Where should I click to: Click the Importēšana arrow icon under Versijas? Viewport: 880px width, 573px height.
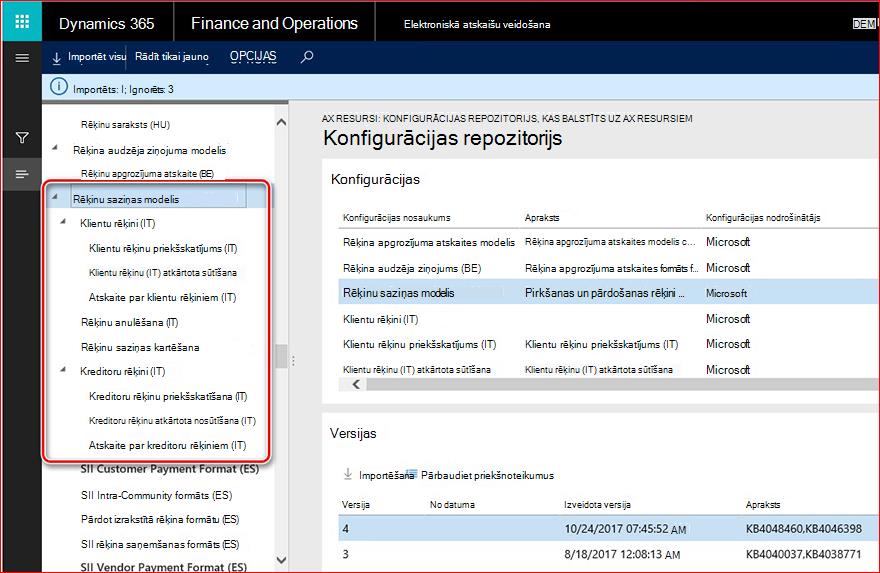[x=348, y=475]
